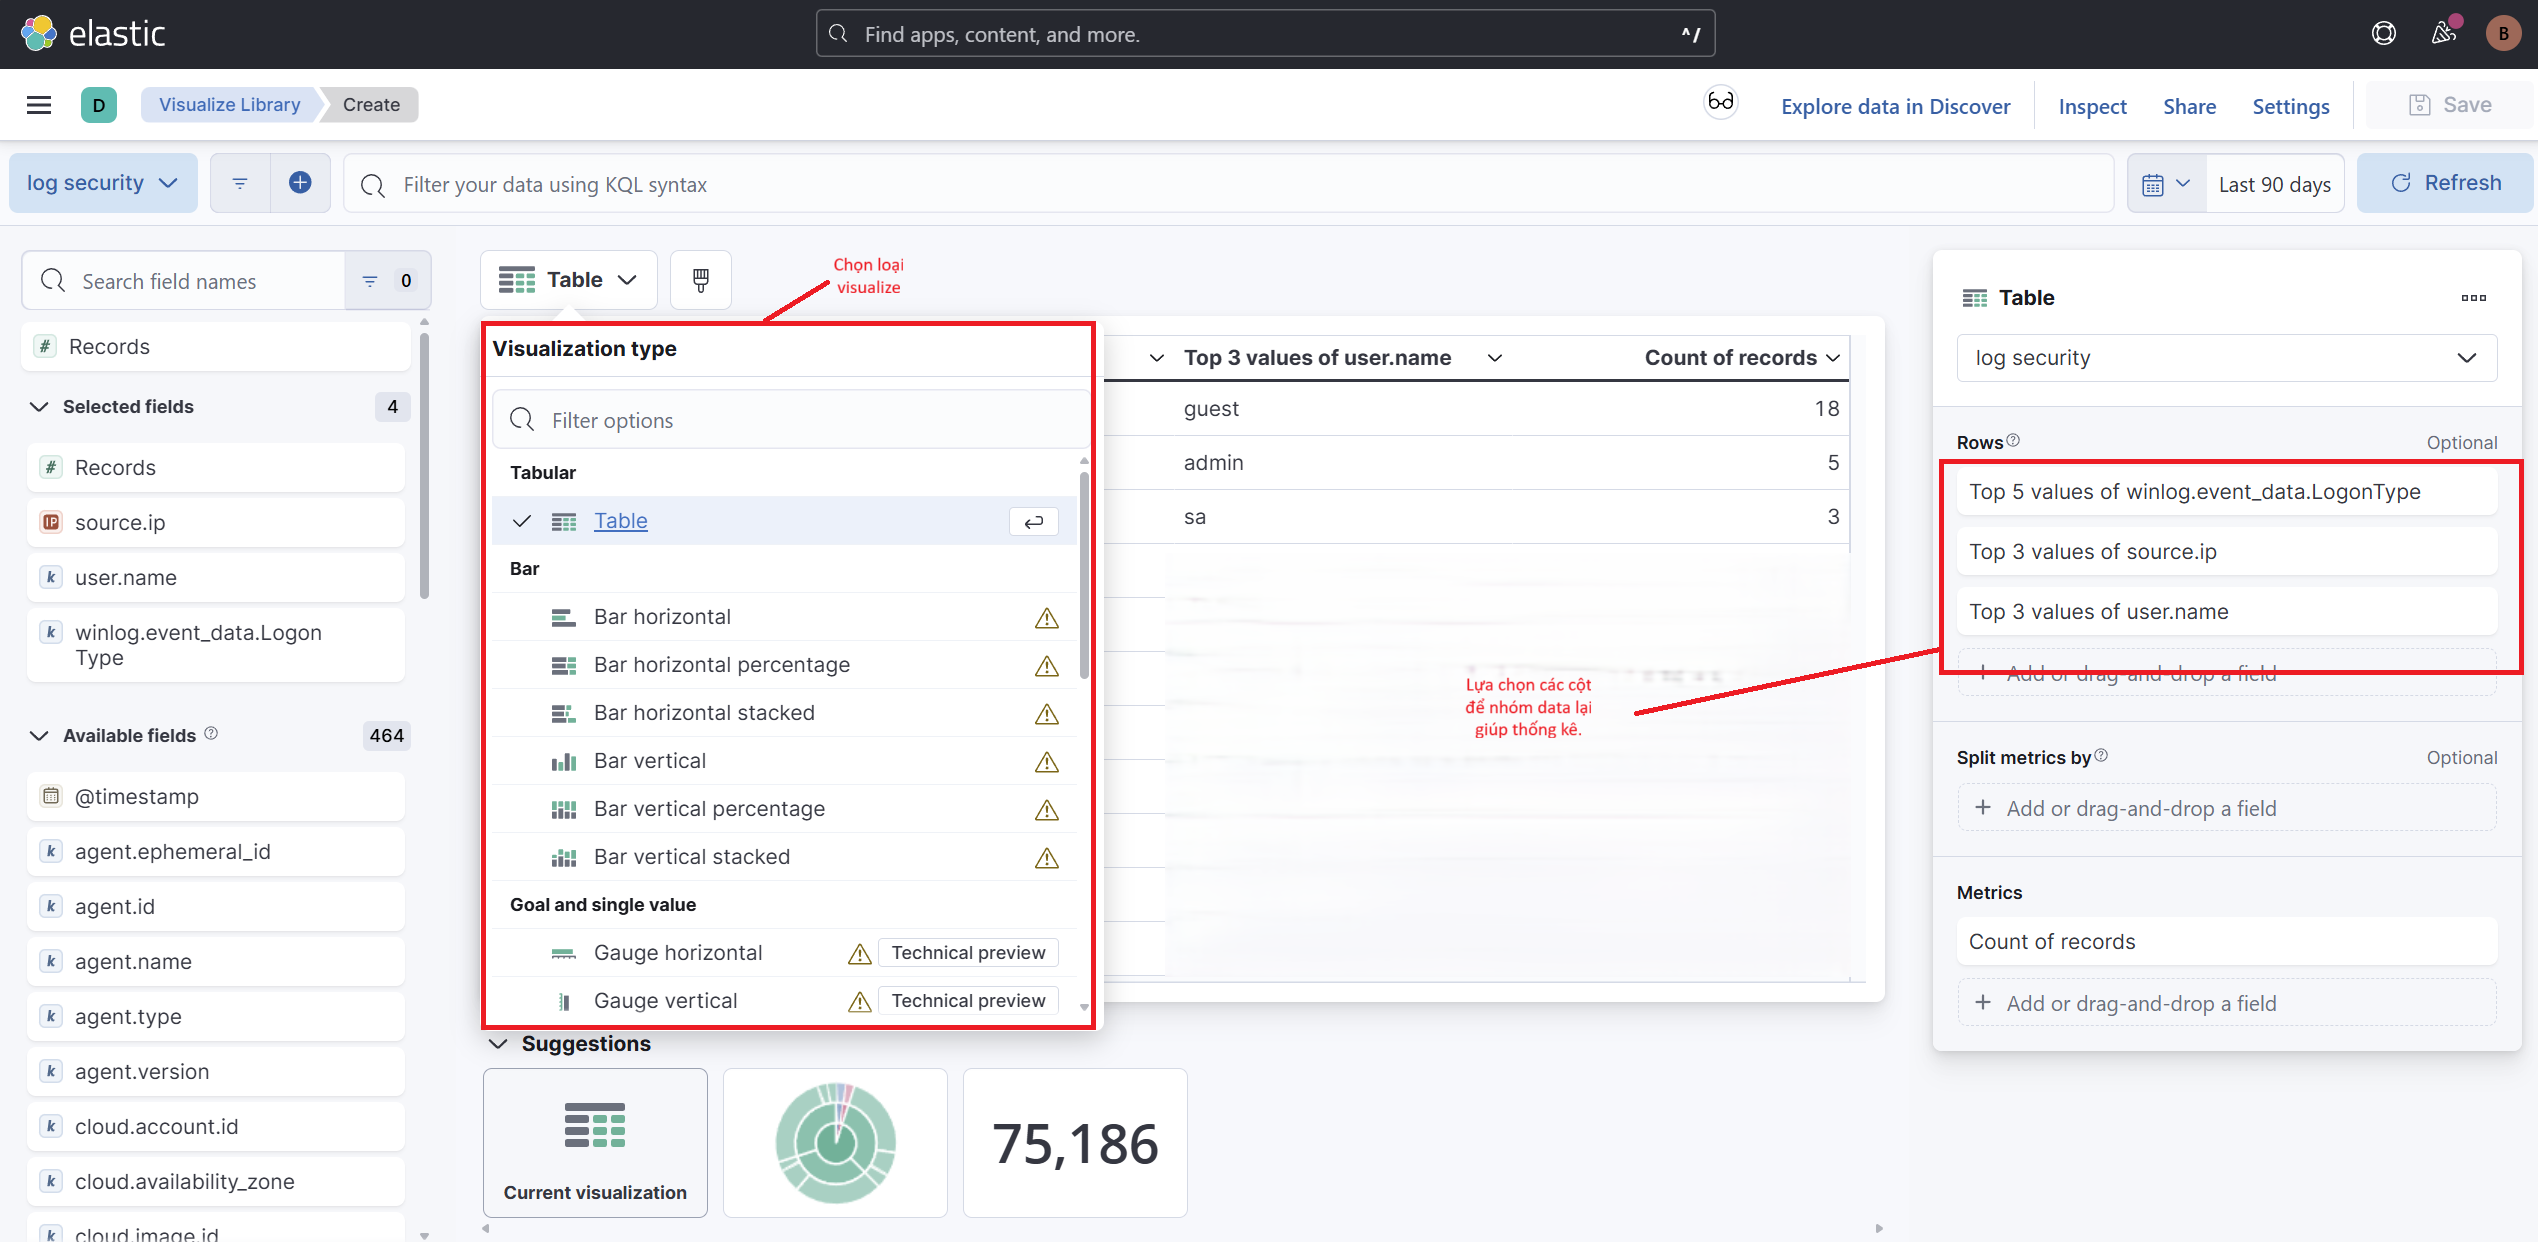Click the add filter plus icon

click(300, 183)
